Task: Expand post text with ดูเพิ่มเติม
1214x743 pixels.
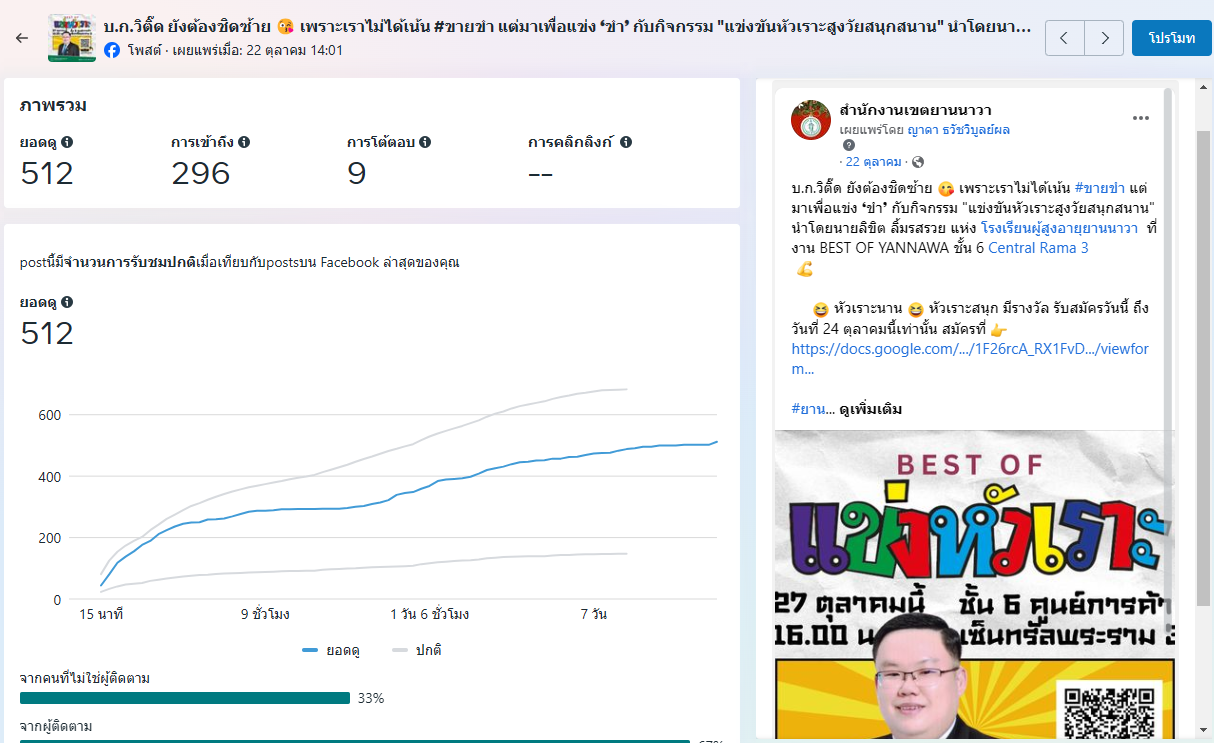Action: tap(870, 409)
